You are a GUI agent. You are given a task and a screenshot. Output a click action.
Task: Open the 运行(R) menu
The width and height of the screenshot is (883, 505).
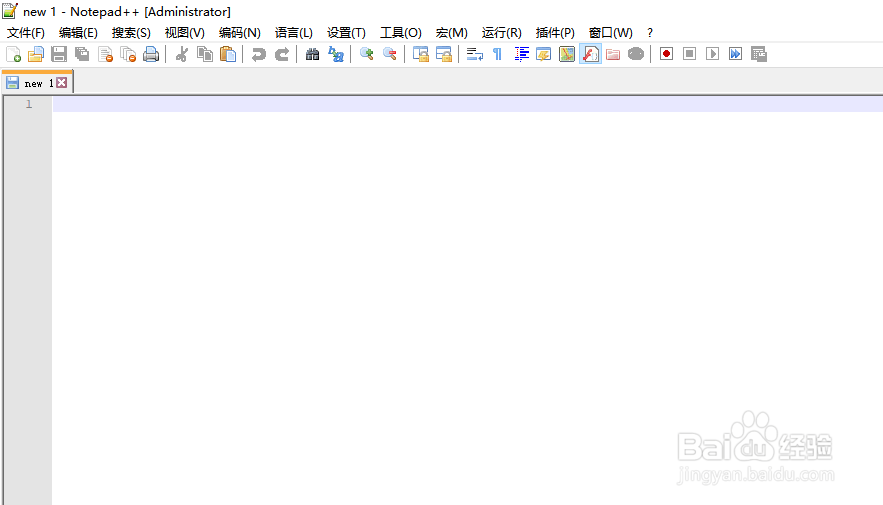pyautogui.click(x=501, y=33)
